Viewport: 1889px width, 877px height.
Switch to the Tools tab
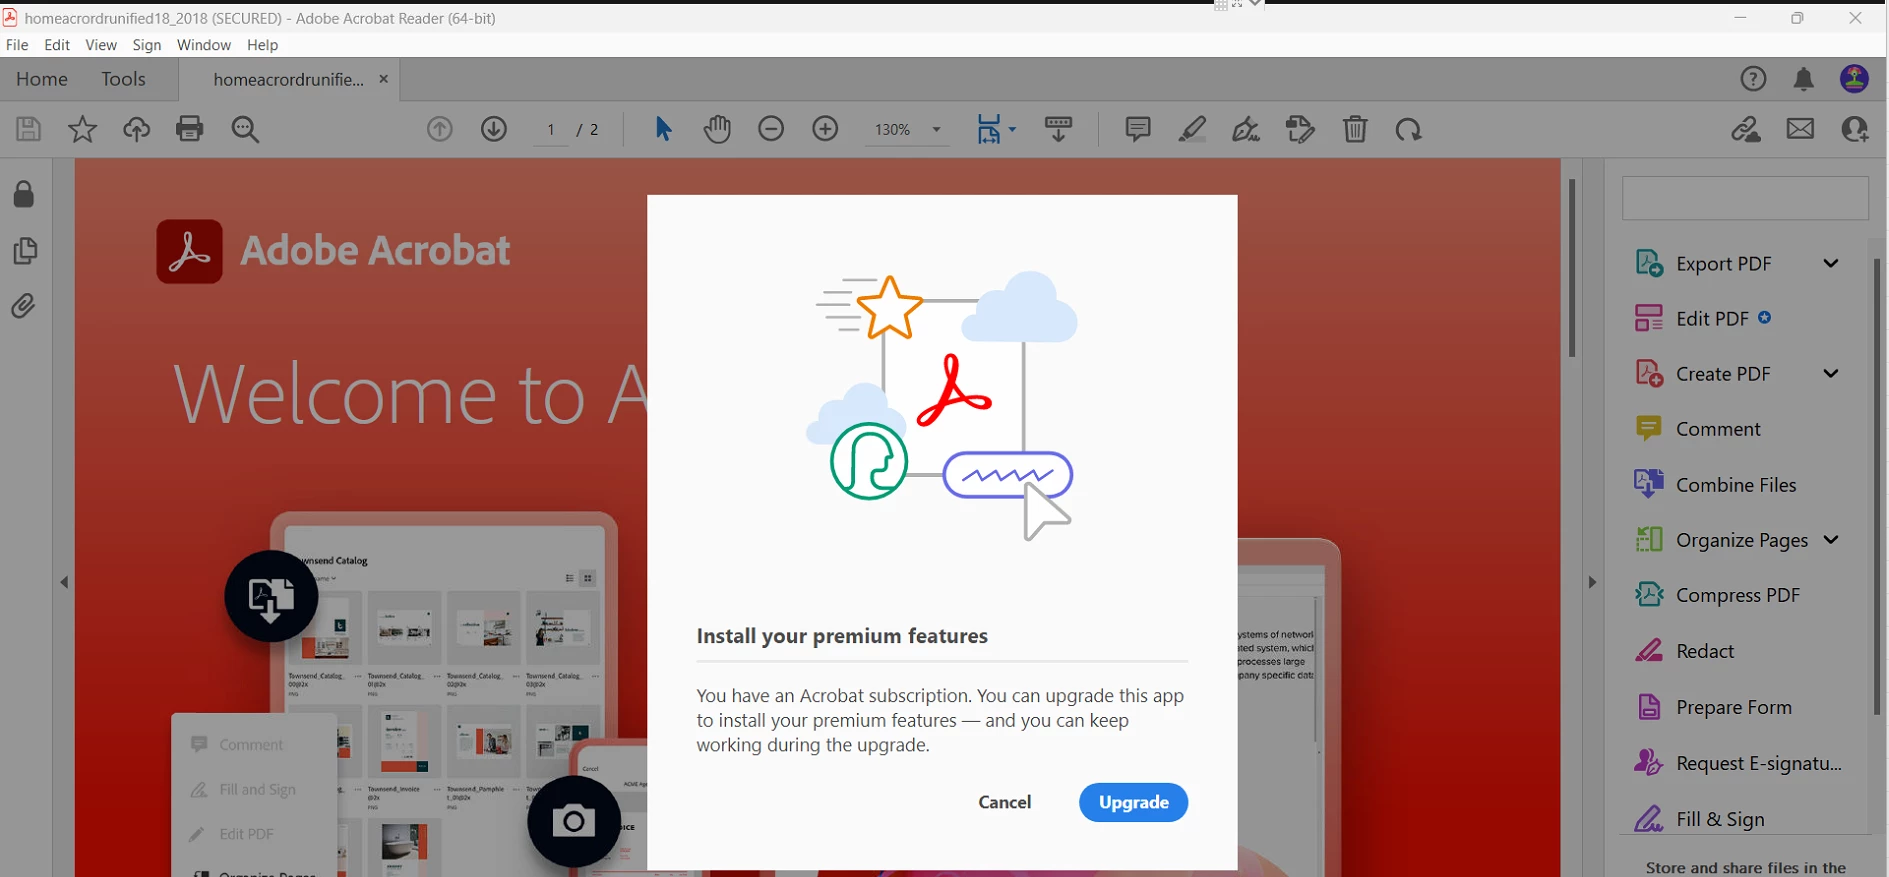[x=123, y=79]
